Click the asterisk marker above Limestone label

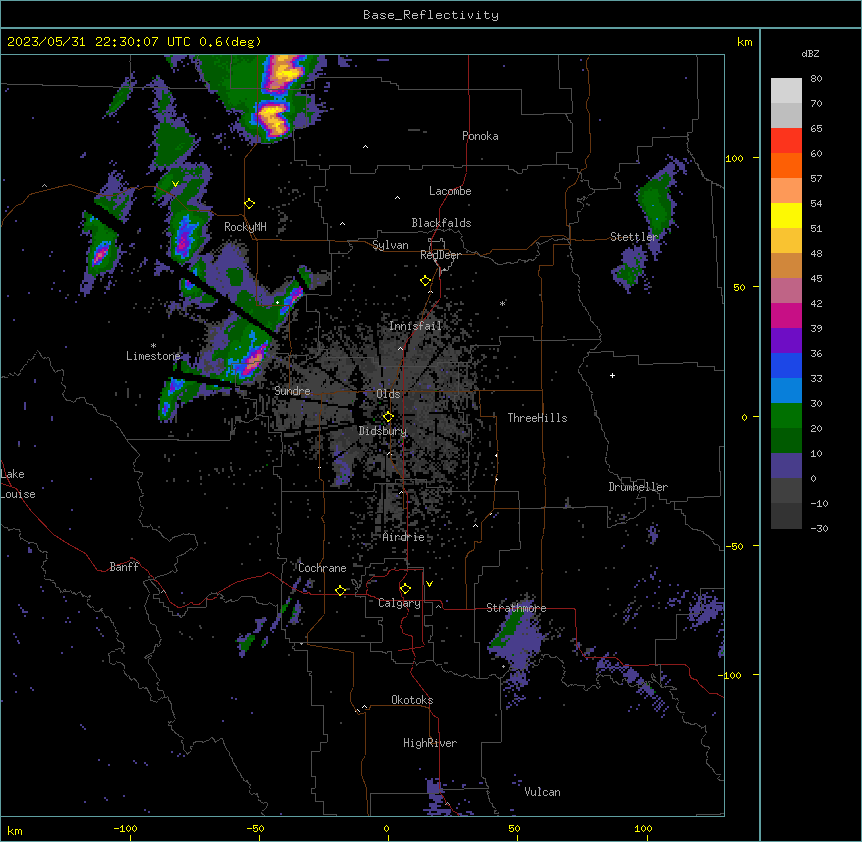[153, 346]
